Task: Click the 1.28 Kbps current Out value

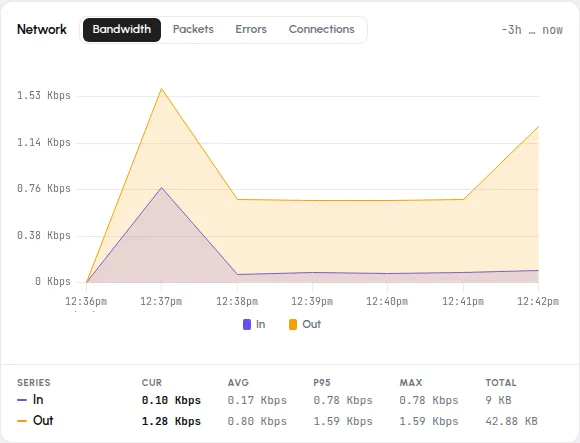Action: [171, 421]
